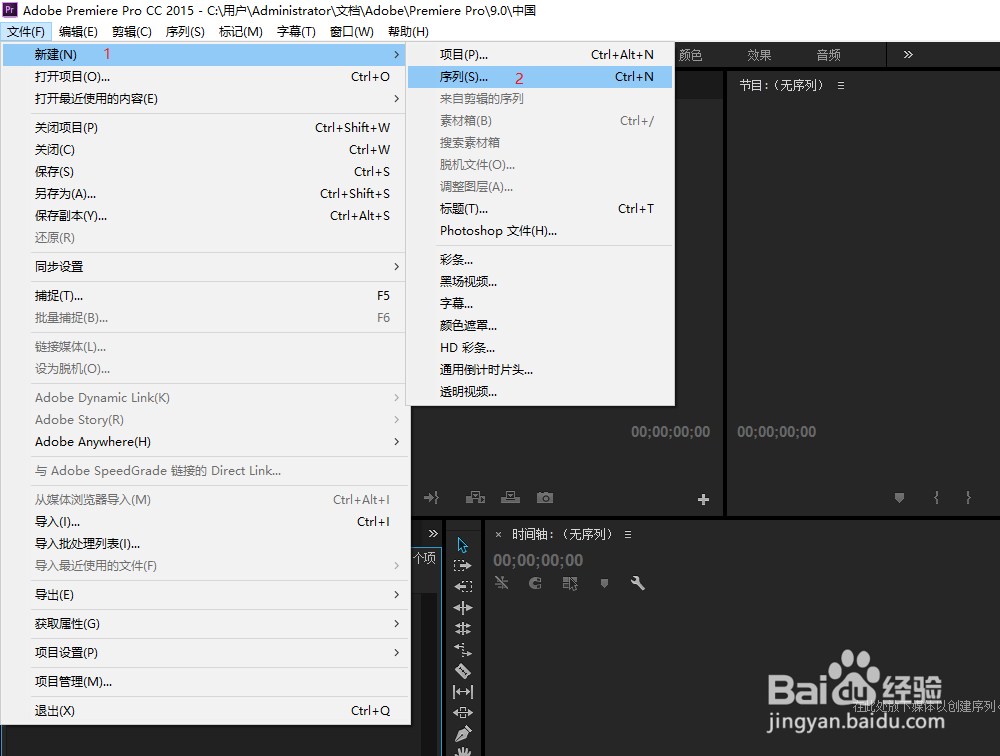
Task: Click Mark Out brace in program monitor
Action: [968, 498]
